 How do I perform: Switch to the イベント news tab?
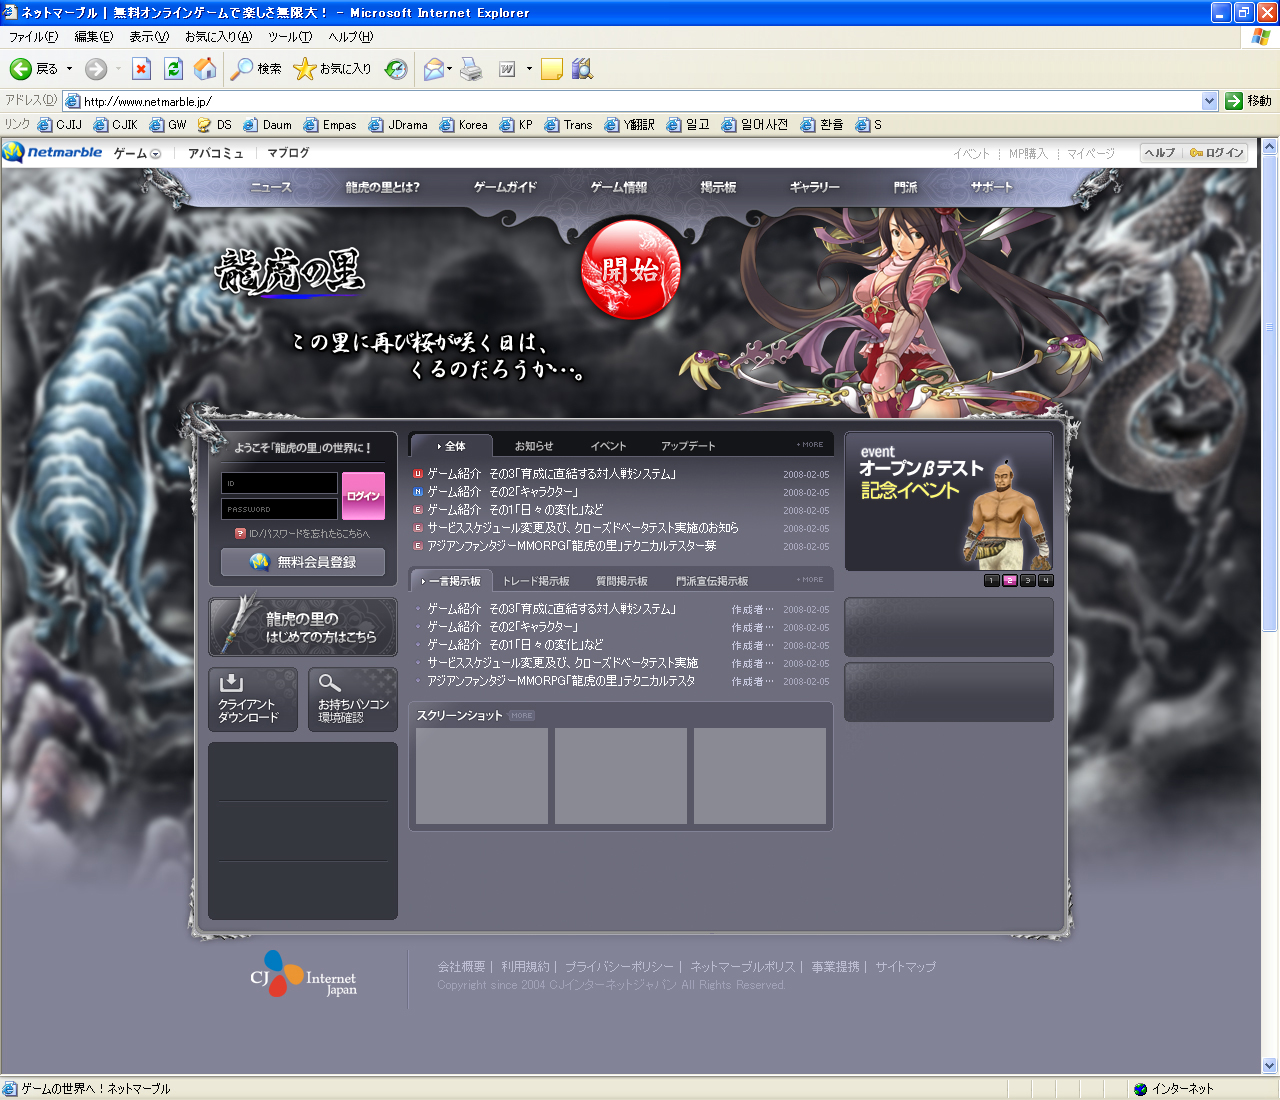[608, 446]
